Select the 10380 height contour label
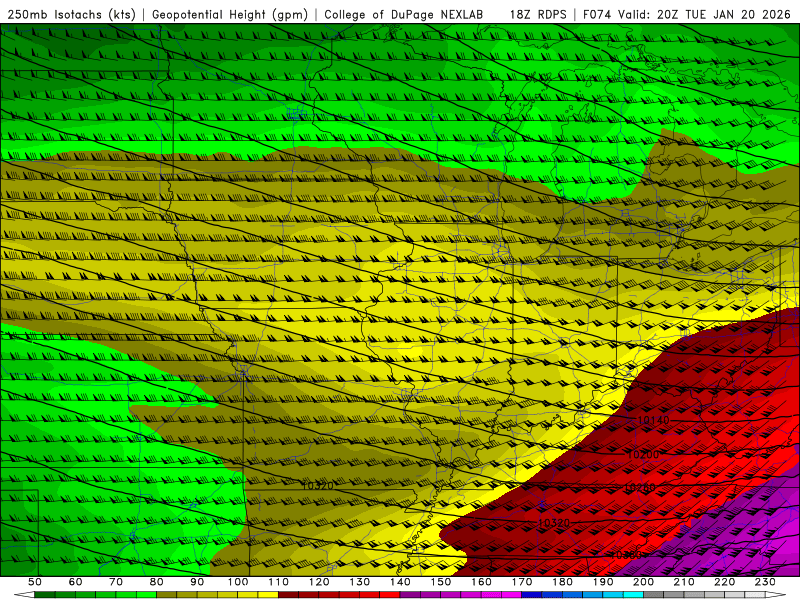The width and height of the screenshot is (800, 600). (x=626, y=555)
